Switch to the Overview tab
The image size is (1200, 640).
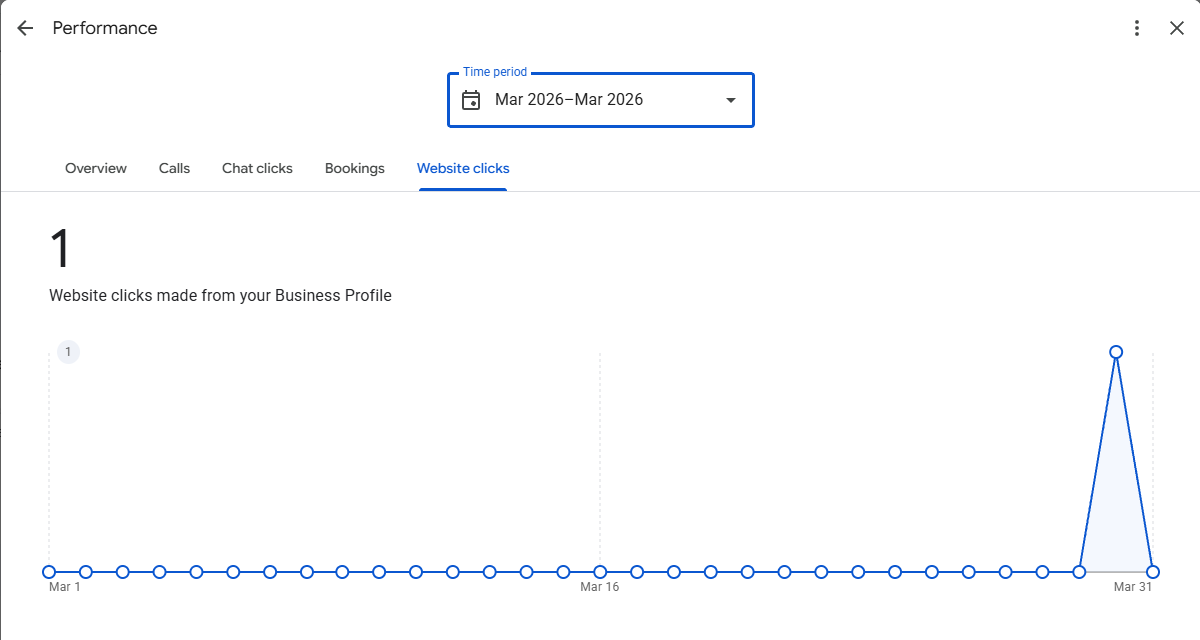pos(96,168)
